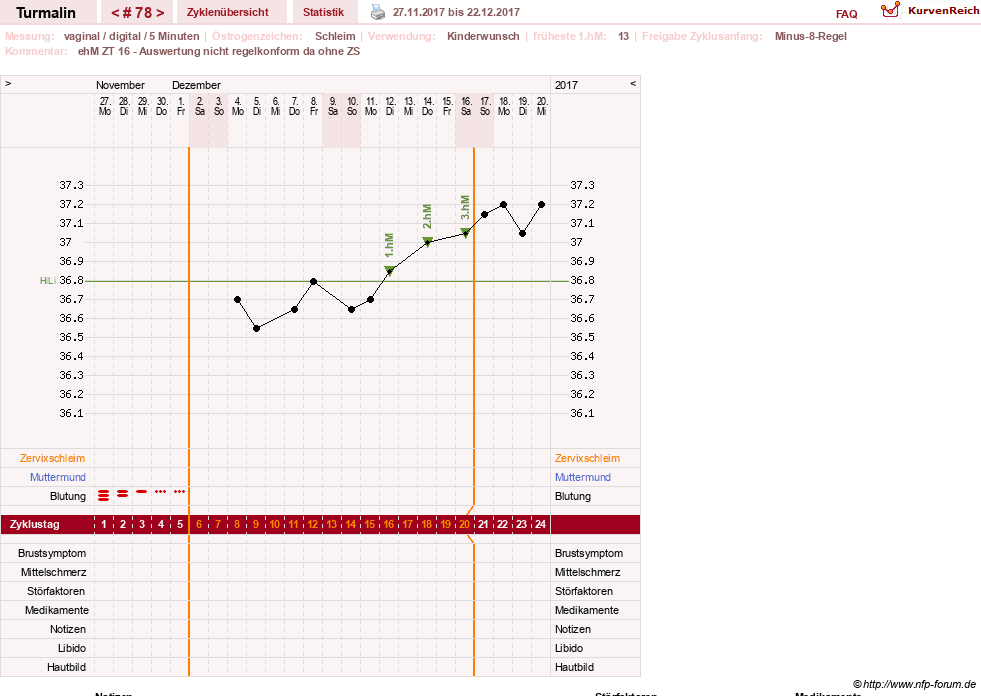Click temperature point on cycle day 23
The height and width of the screenshot is (696, 981).
(x=522, y=233)
